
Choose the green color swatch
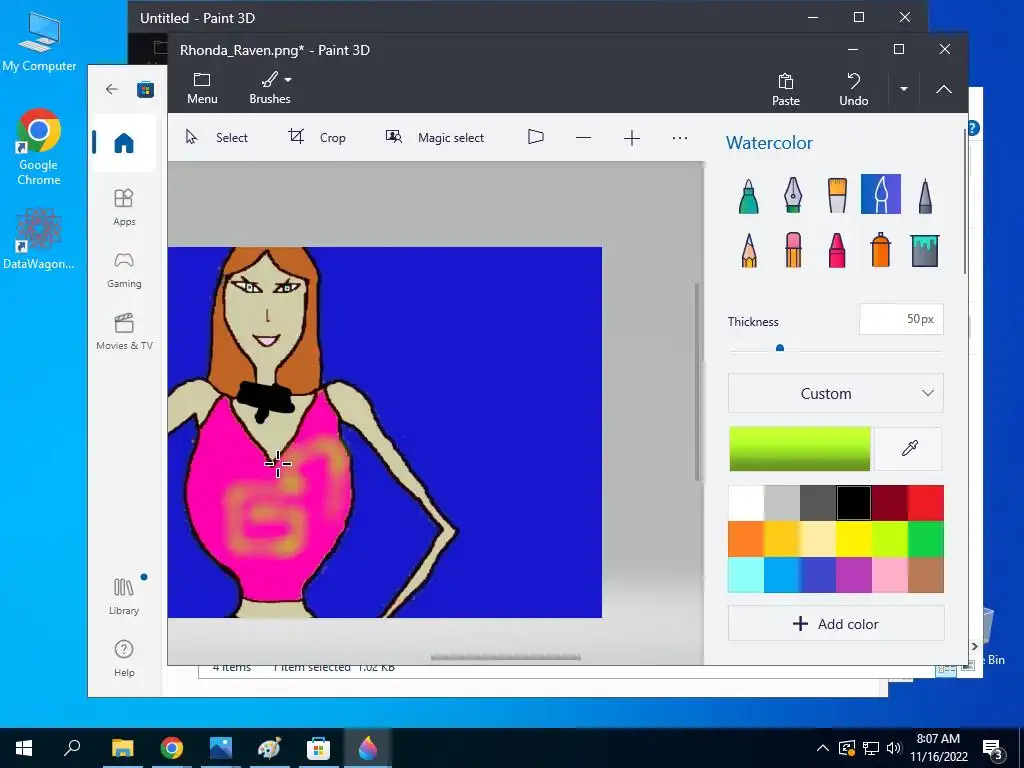coord(925,539)
